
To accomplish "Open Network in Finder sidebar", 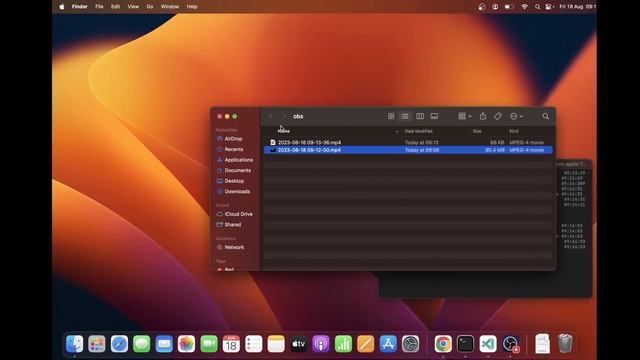I will [x=230, y=247].
